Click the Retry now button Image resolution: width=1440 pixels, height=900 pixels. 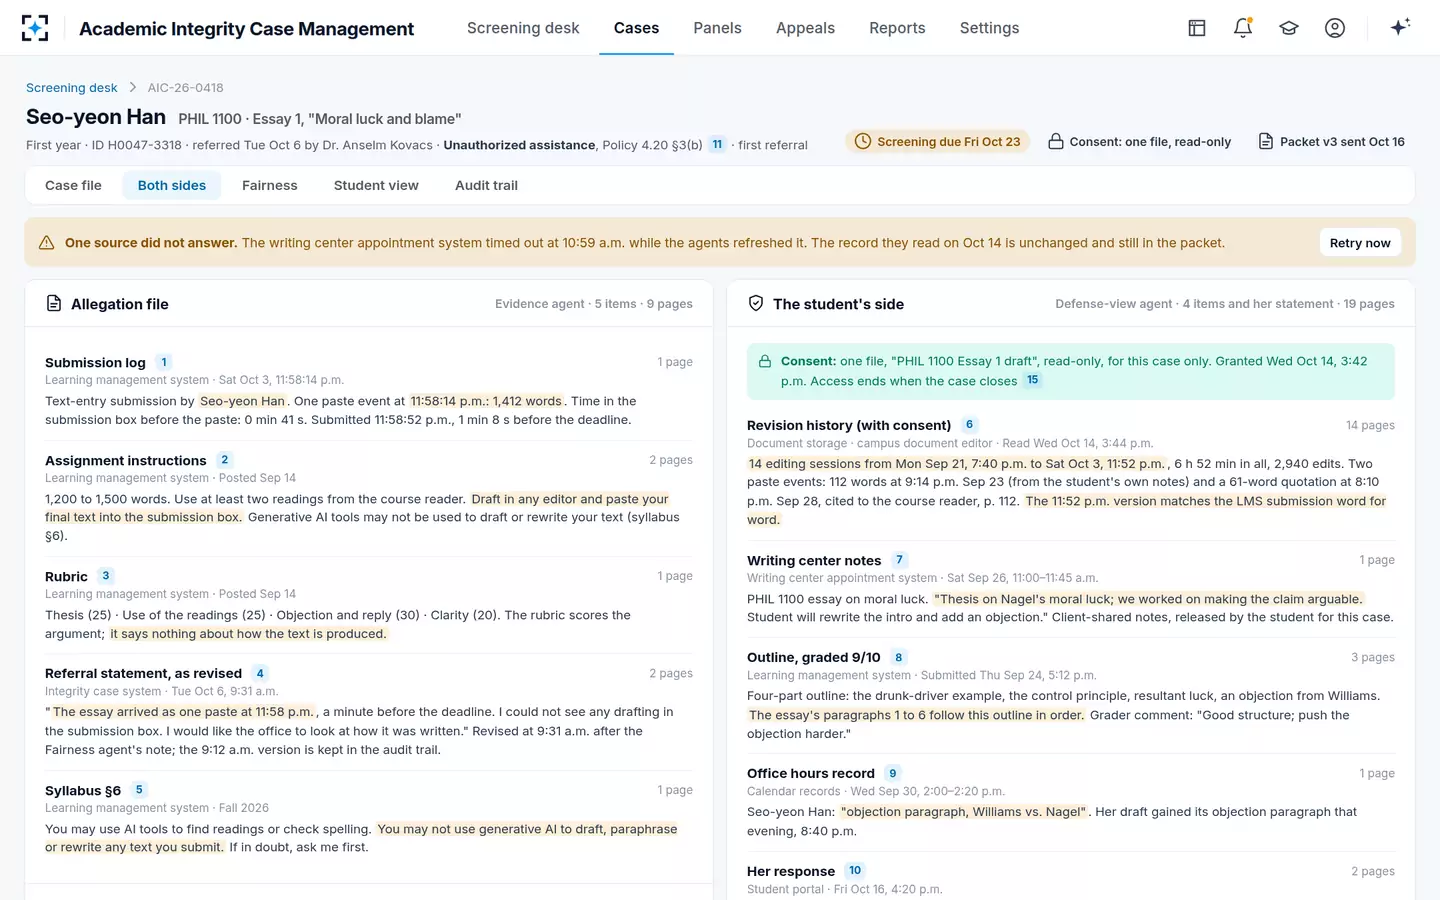click(1360, 243)
